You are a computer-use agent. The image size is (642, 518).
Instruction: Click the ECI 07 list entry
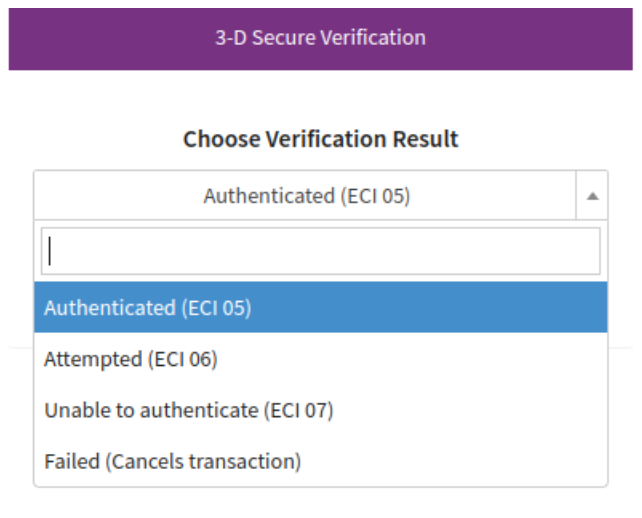188,410
